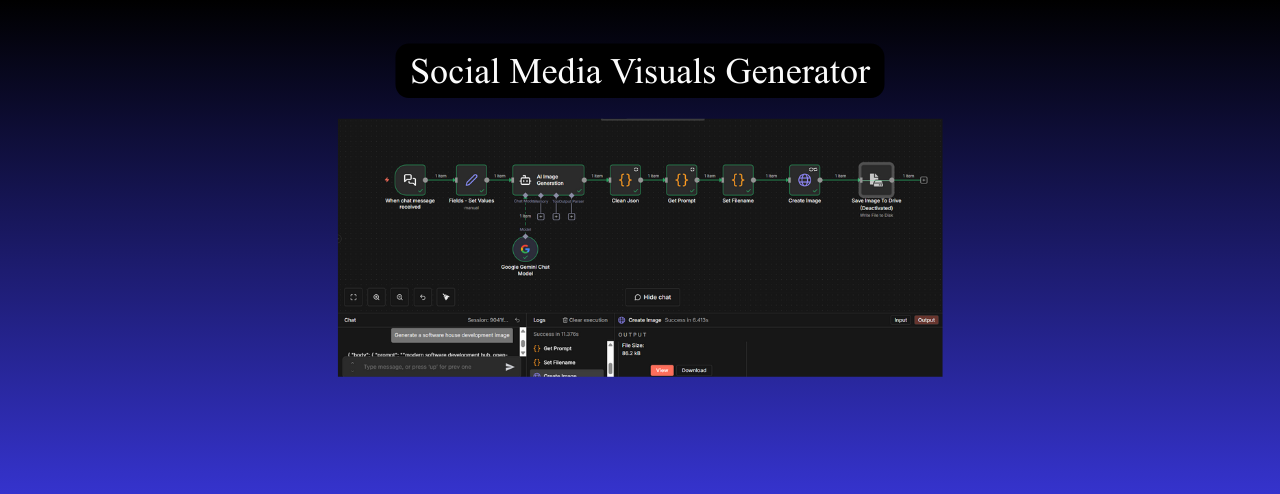Click the Download button

(694, 370)
